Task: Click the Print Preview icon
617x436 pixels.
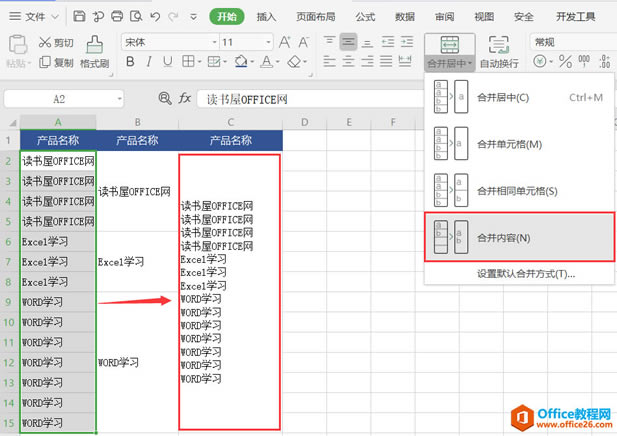Action: 136,17
